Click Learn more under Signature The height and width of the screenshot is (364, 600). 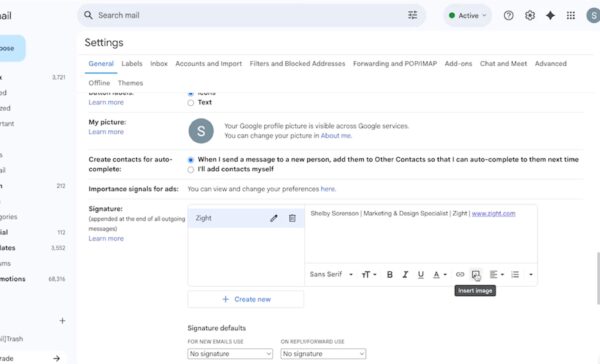click(106, 238)
